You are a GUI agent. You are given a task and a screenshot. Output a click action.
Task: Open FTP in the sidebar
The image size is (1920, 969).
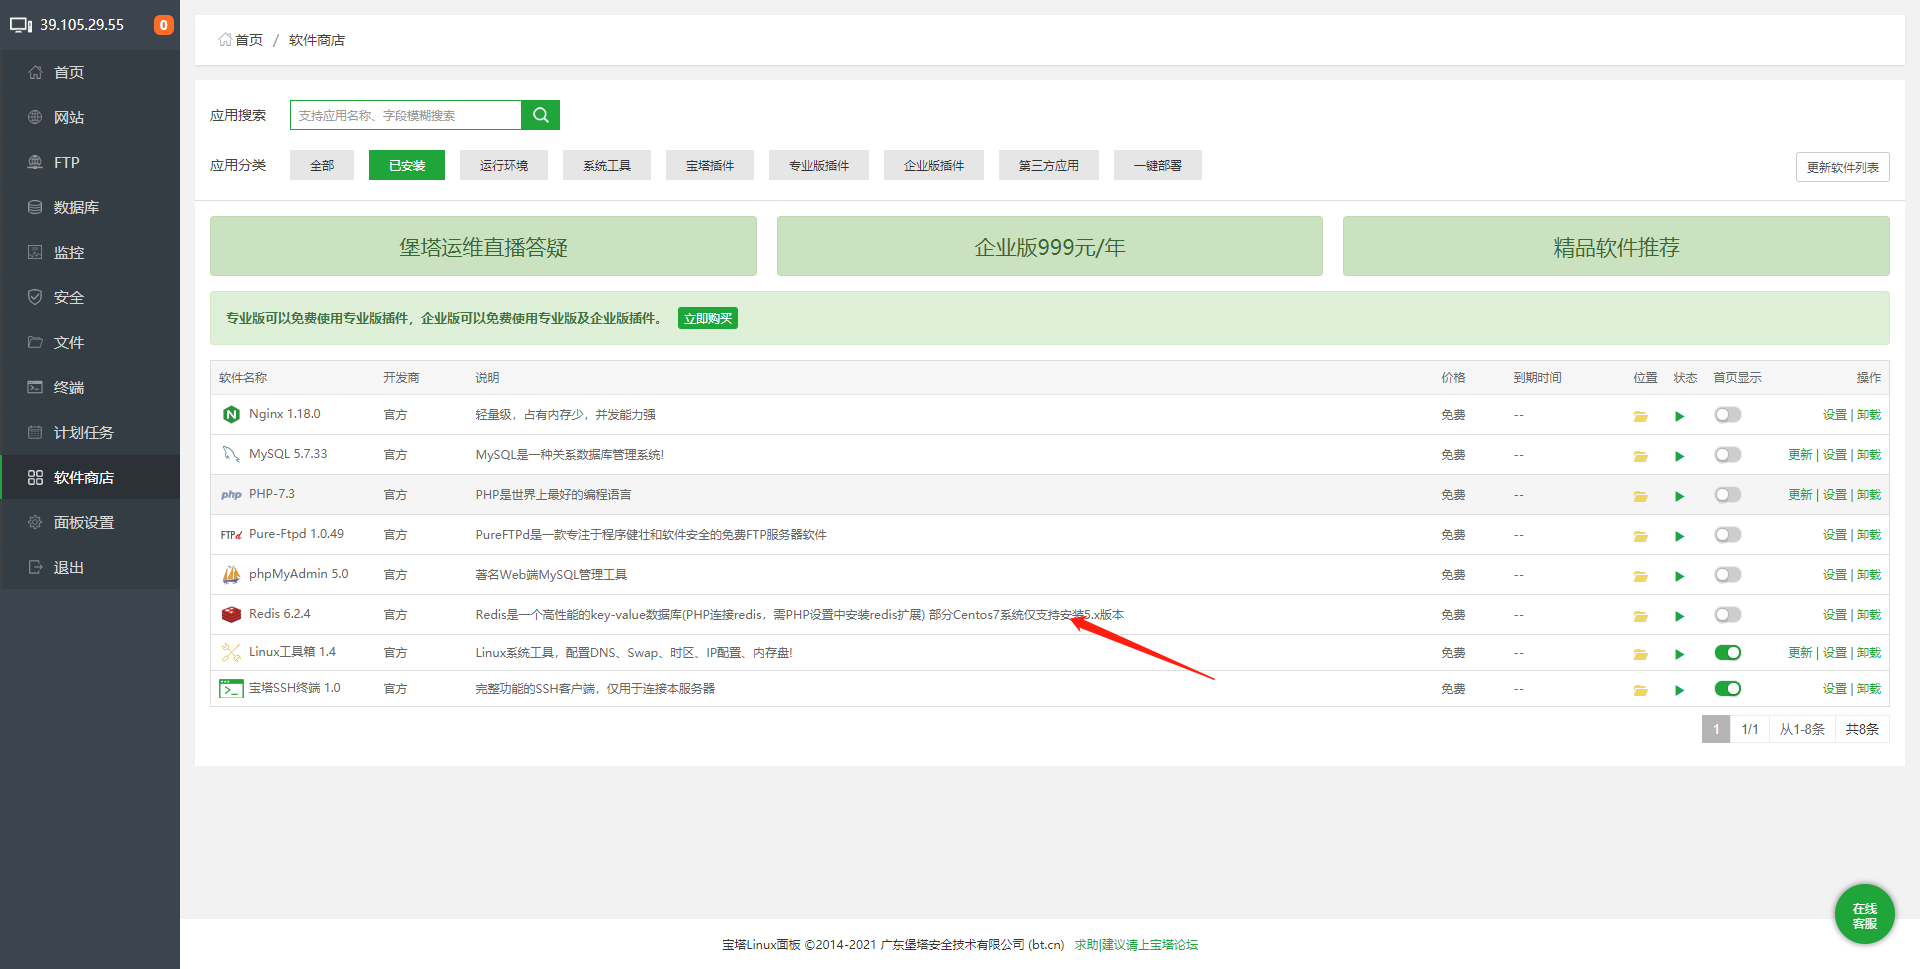[x=90, y=162]
